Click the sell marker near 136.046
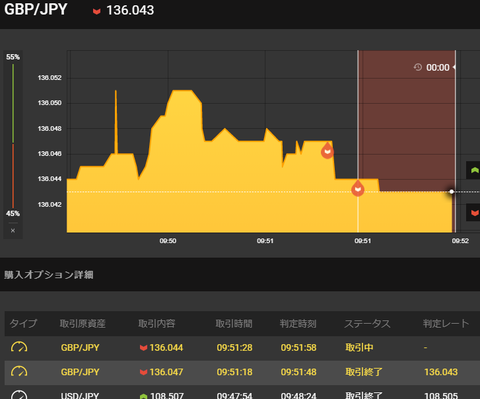This screenshot has width=480, height=399. tap(327, 151)
